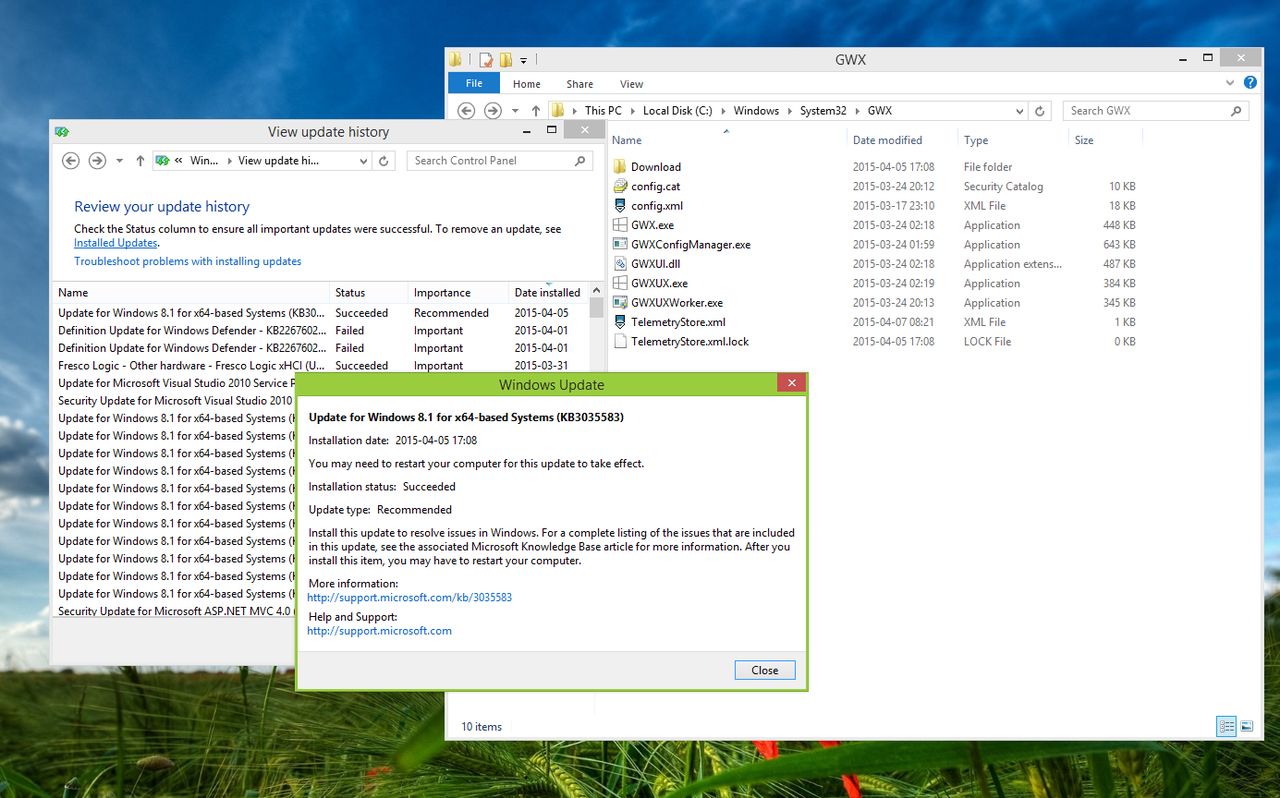Image resolution: width=1280 pixels, height=798 pixels.
Task: Open the Help and Support microsoft.com link
Action: (379, 631)
